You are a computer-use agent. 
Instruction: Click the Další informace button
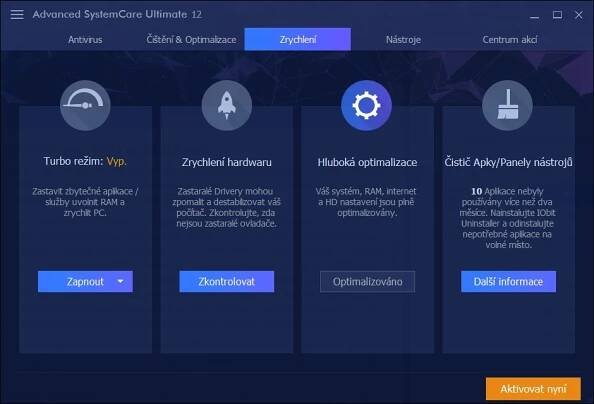tap(508, 282)
